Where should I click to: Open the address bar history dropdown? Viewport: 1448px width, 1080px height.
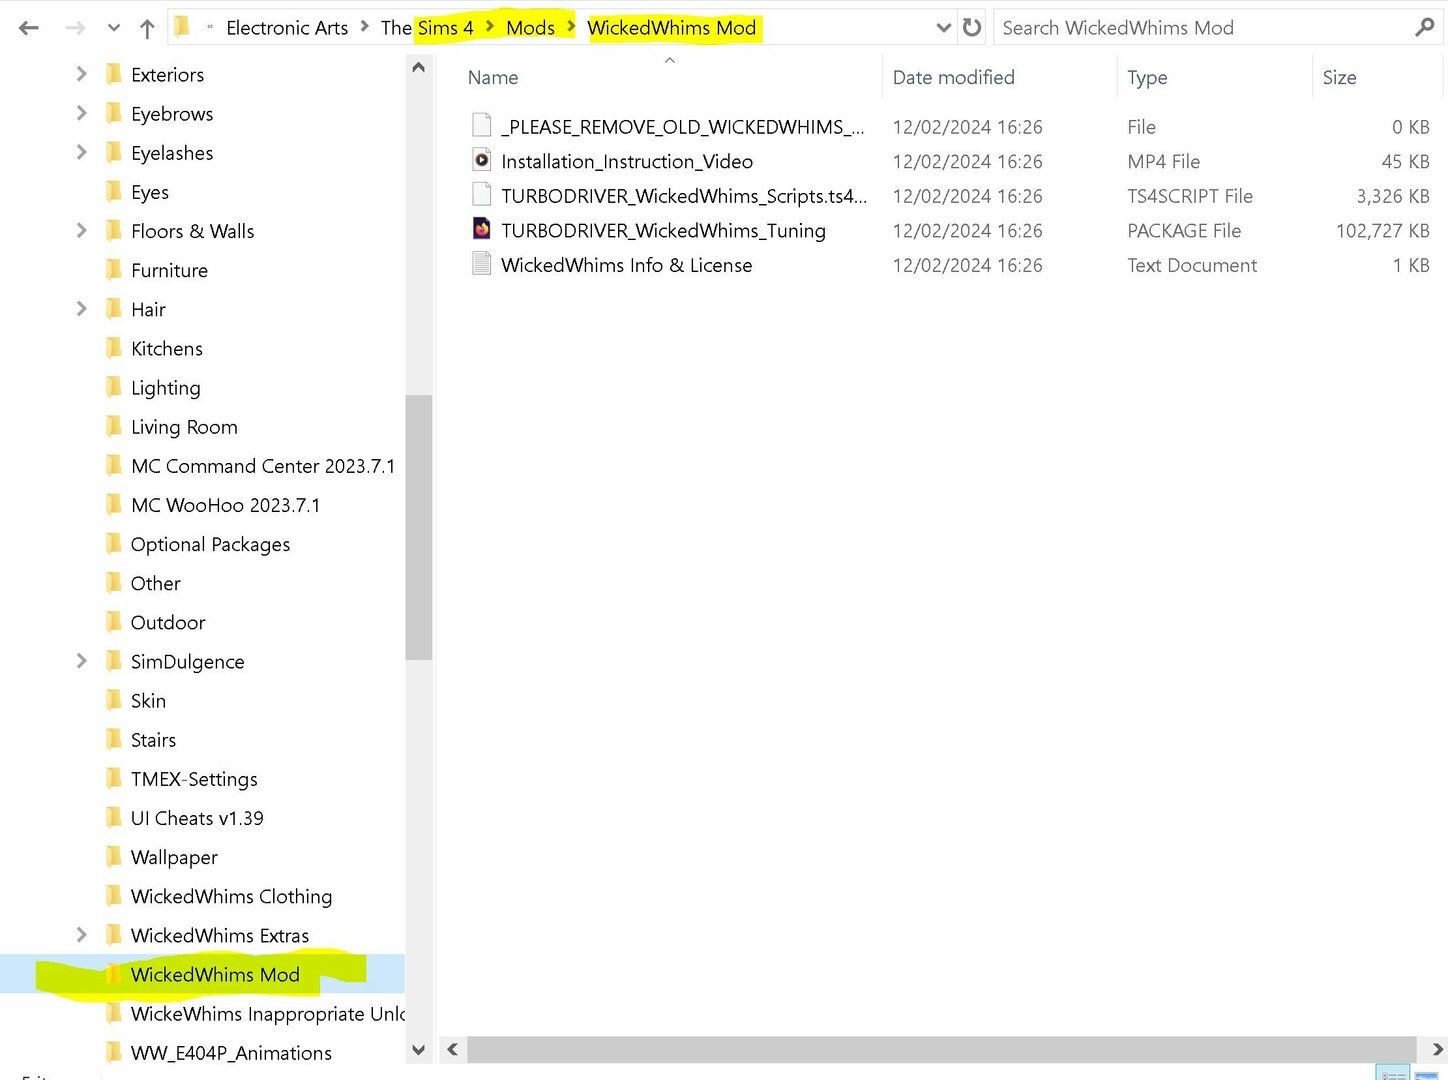[943, 28]
